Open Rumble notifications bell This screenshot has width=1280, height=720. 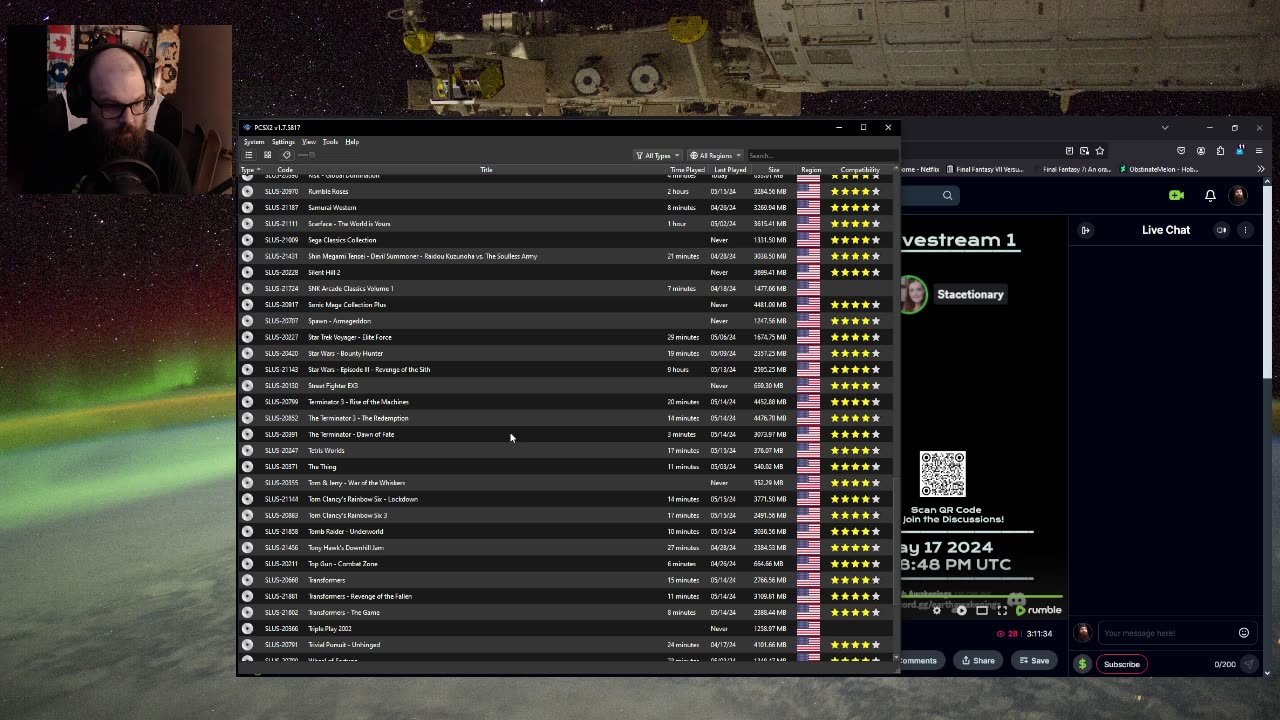pyautogui.click(x=1210, y=195)
